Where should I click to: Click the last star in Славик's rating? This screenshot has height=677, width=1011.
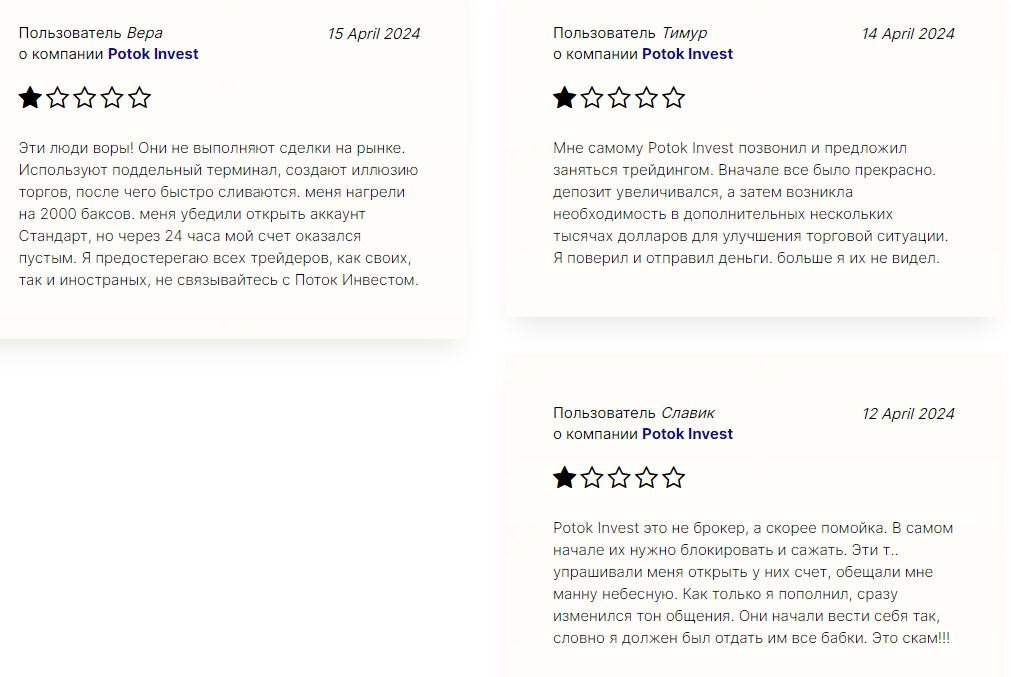(674, 478)
